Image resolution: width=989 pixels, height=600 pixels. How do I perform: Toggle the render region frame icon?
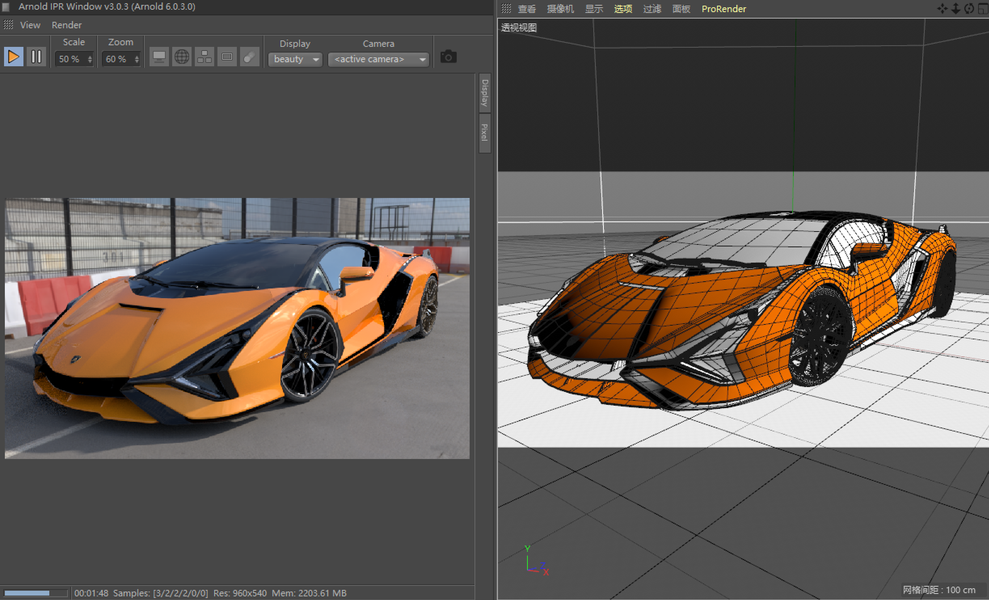pyautogui.click(x=227, y=57)
